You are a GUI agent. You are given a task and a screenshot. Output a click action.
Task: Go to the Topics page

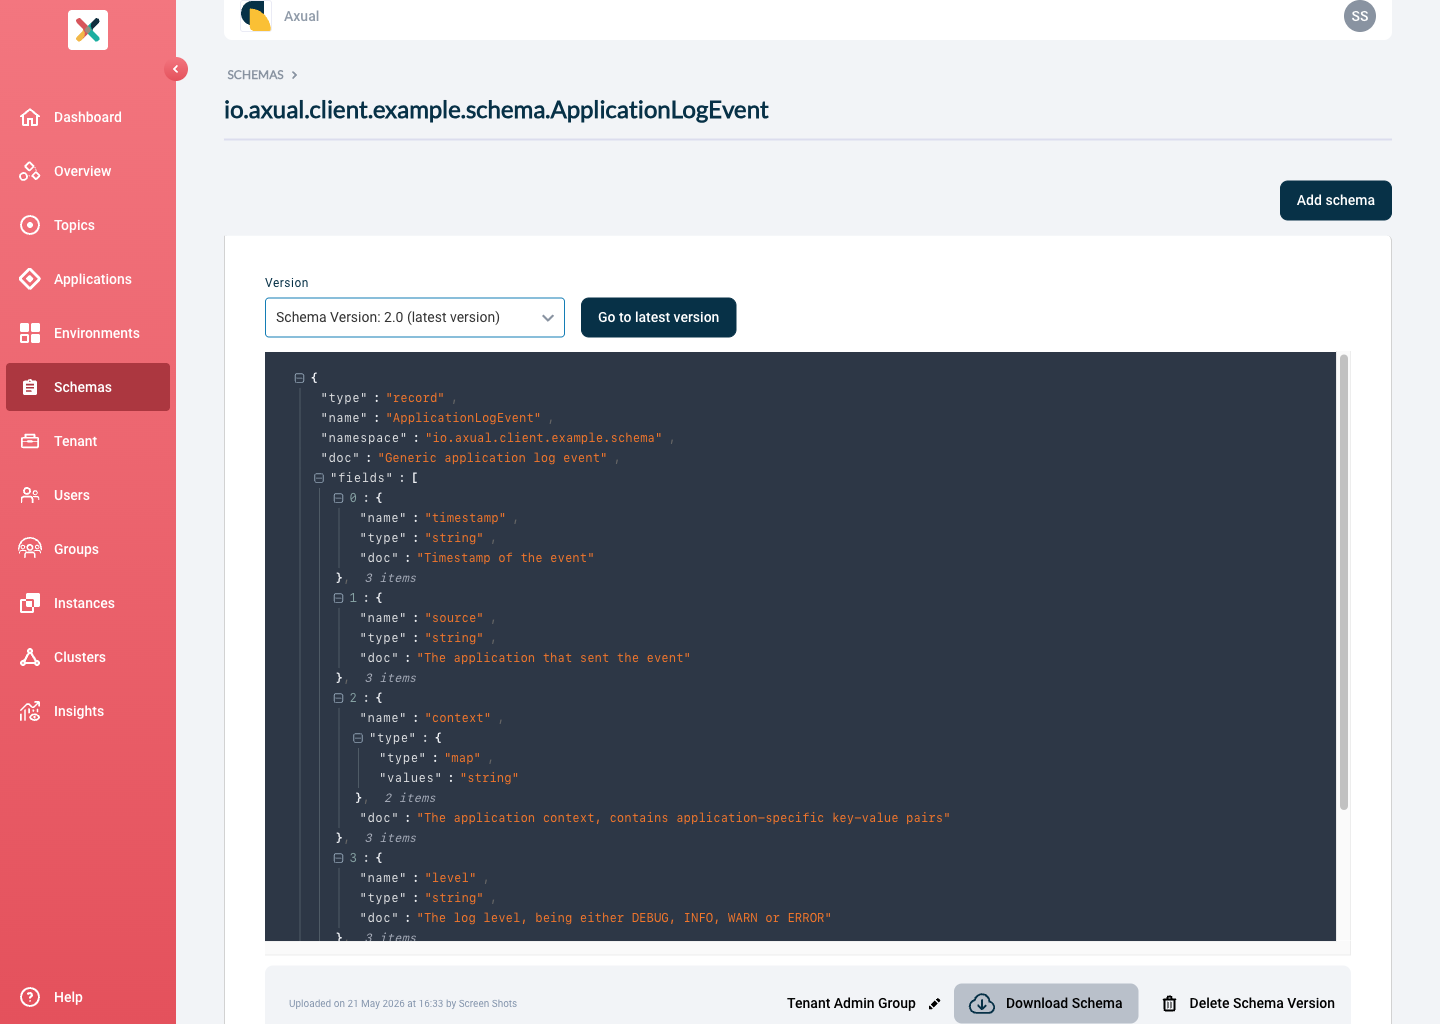88,225
